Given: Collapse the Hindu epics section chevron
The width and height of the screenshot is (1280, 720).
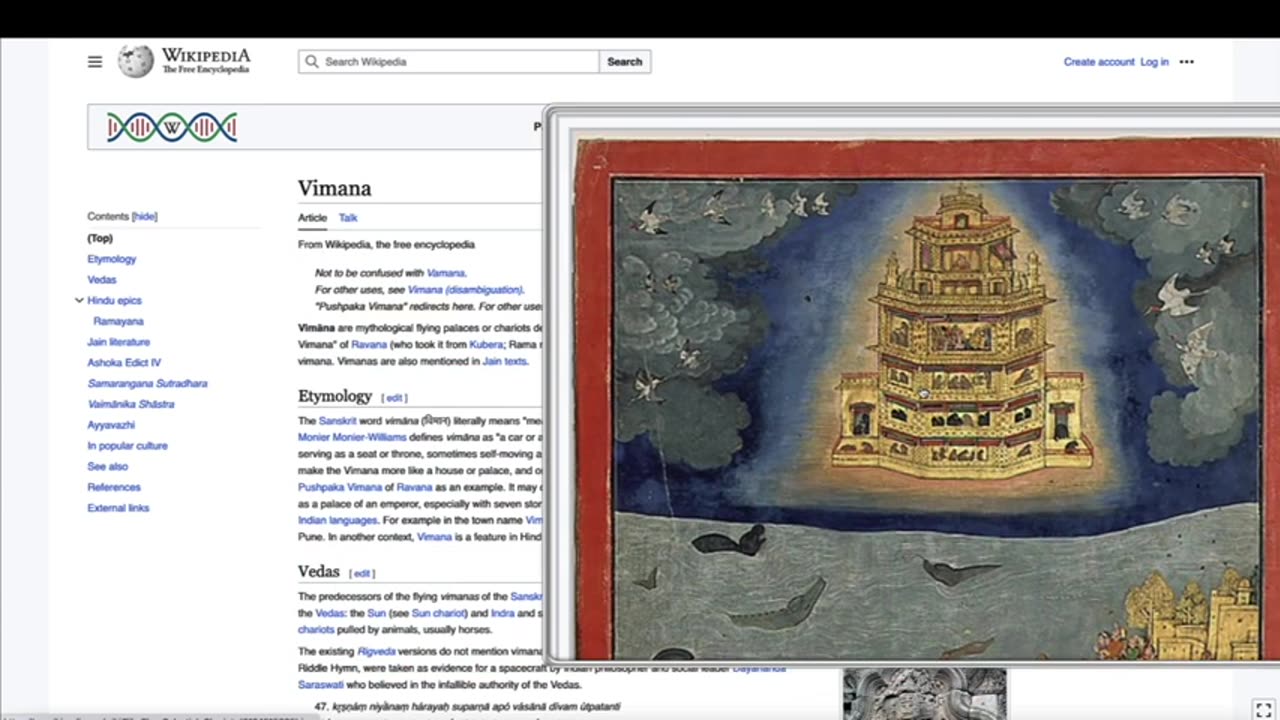Looking at the screenshot, I should (x=79, y=300).
